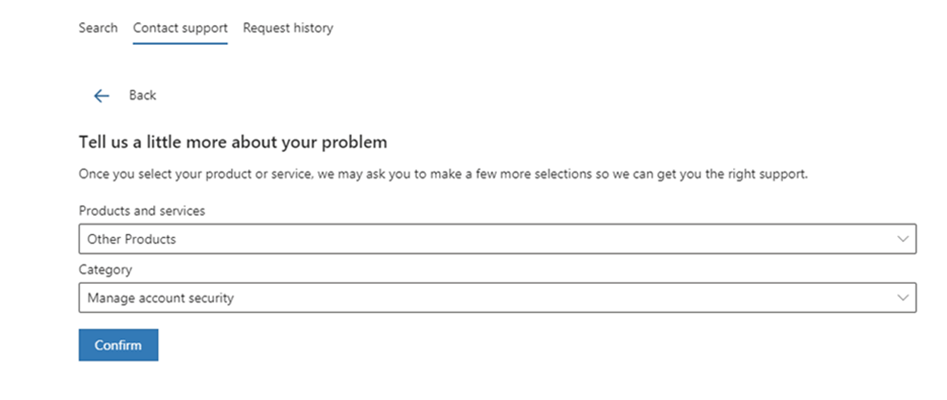The width and height of the screenshot is (947, 400).
Task: Click the heading about your problem
Action: [x=233, y=143]
